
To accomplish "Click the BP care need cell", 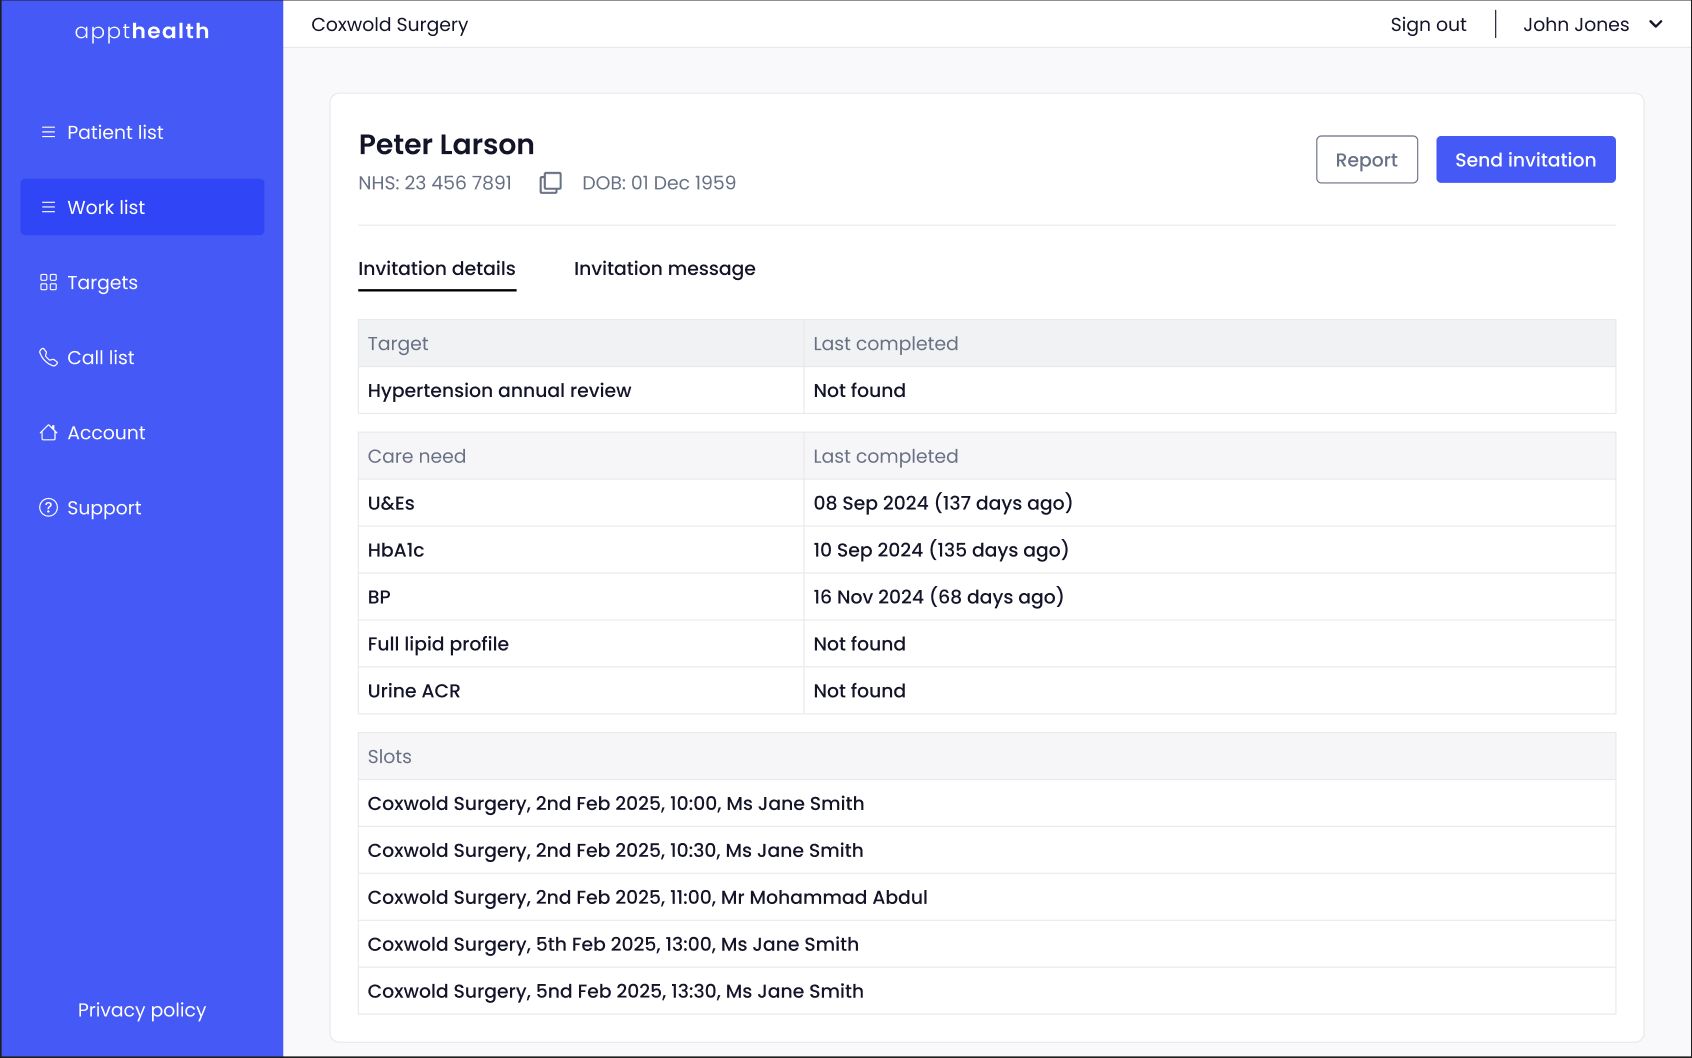I will point(581,597).
